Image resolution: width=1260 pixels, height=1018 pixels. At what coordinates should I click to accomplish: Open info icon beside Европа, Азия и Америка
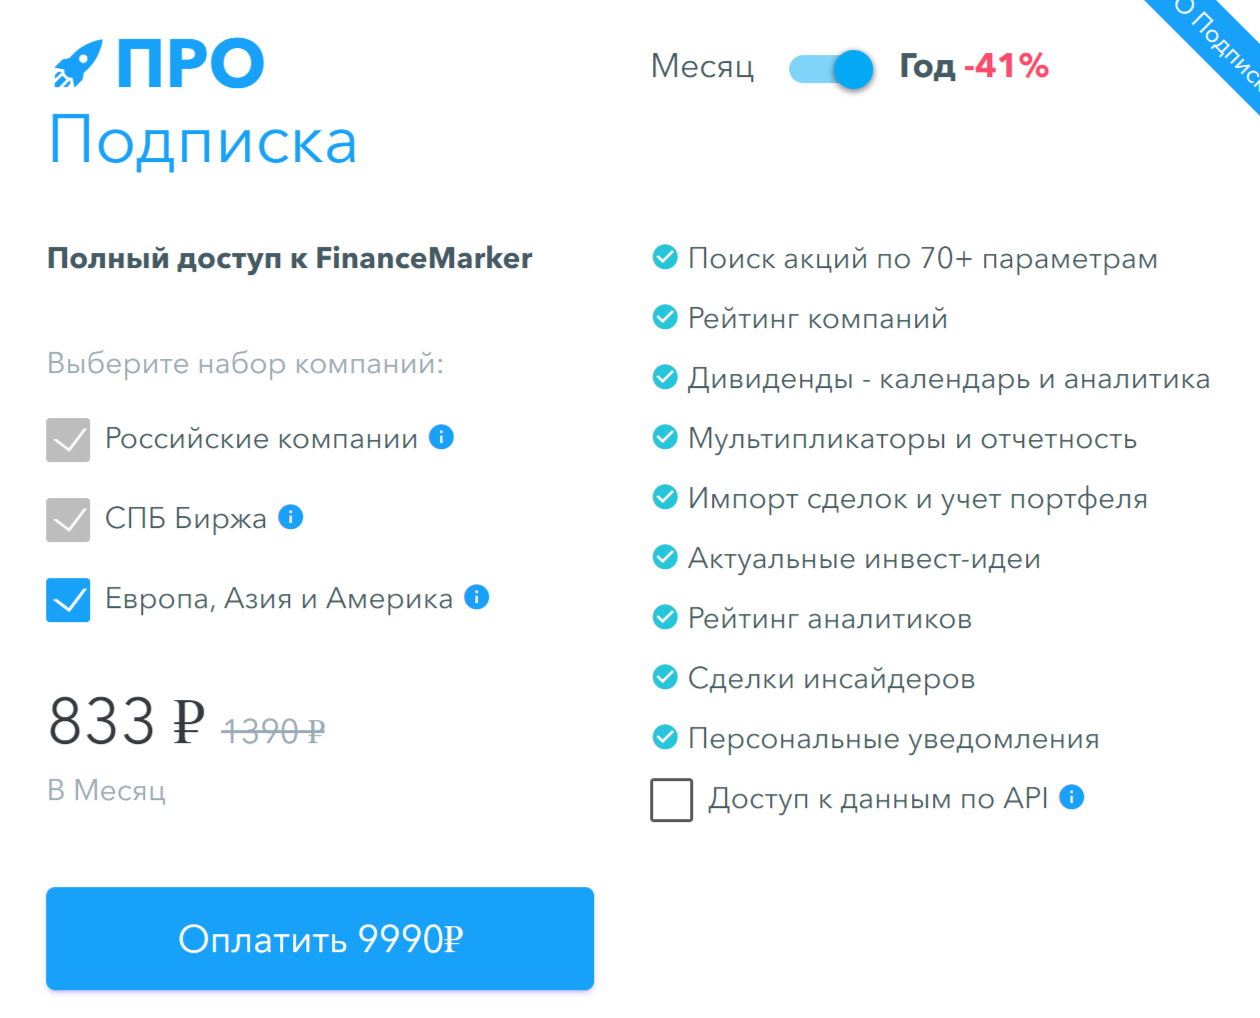(x=476, y=597)
